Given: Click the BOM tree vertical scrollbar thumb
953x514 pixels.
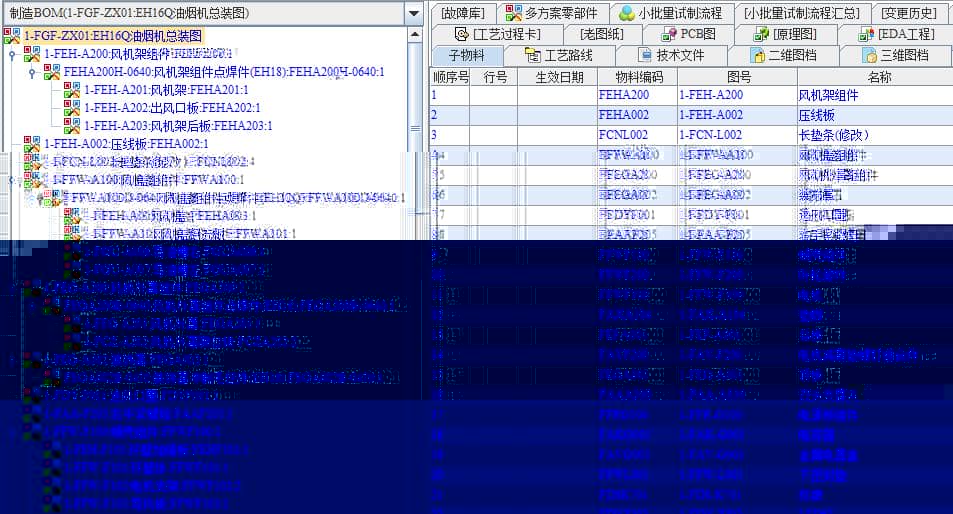Looking at the screenshot, I should (x=415, y=128).
